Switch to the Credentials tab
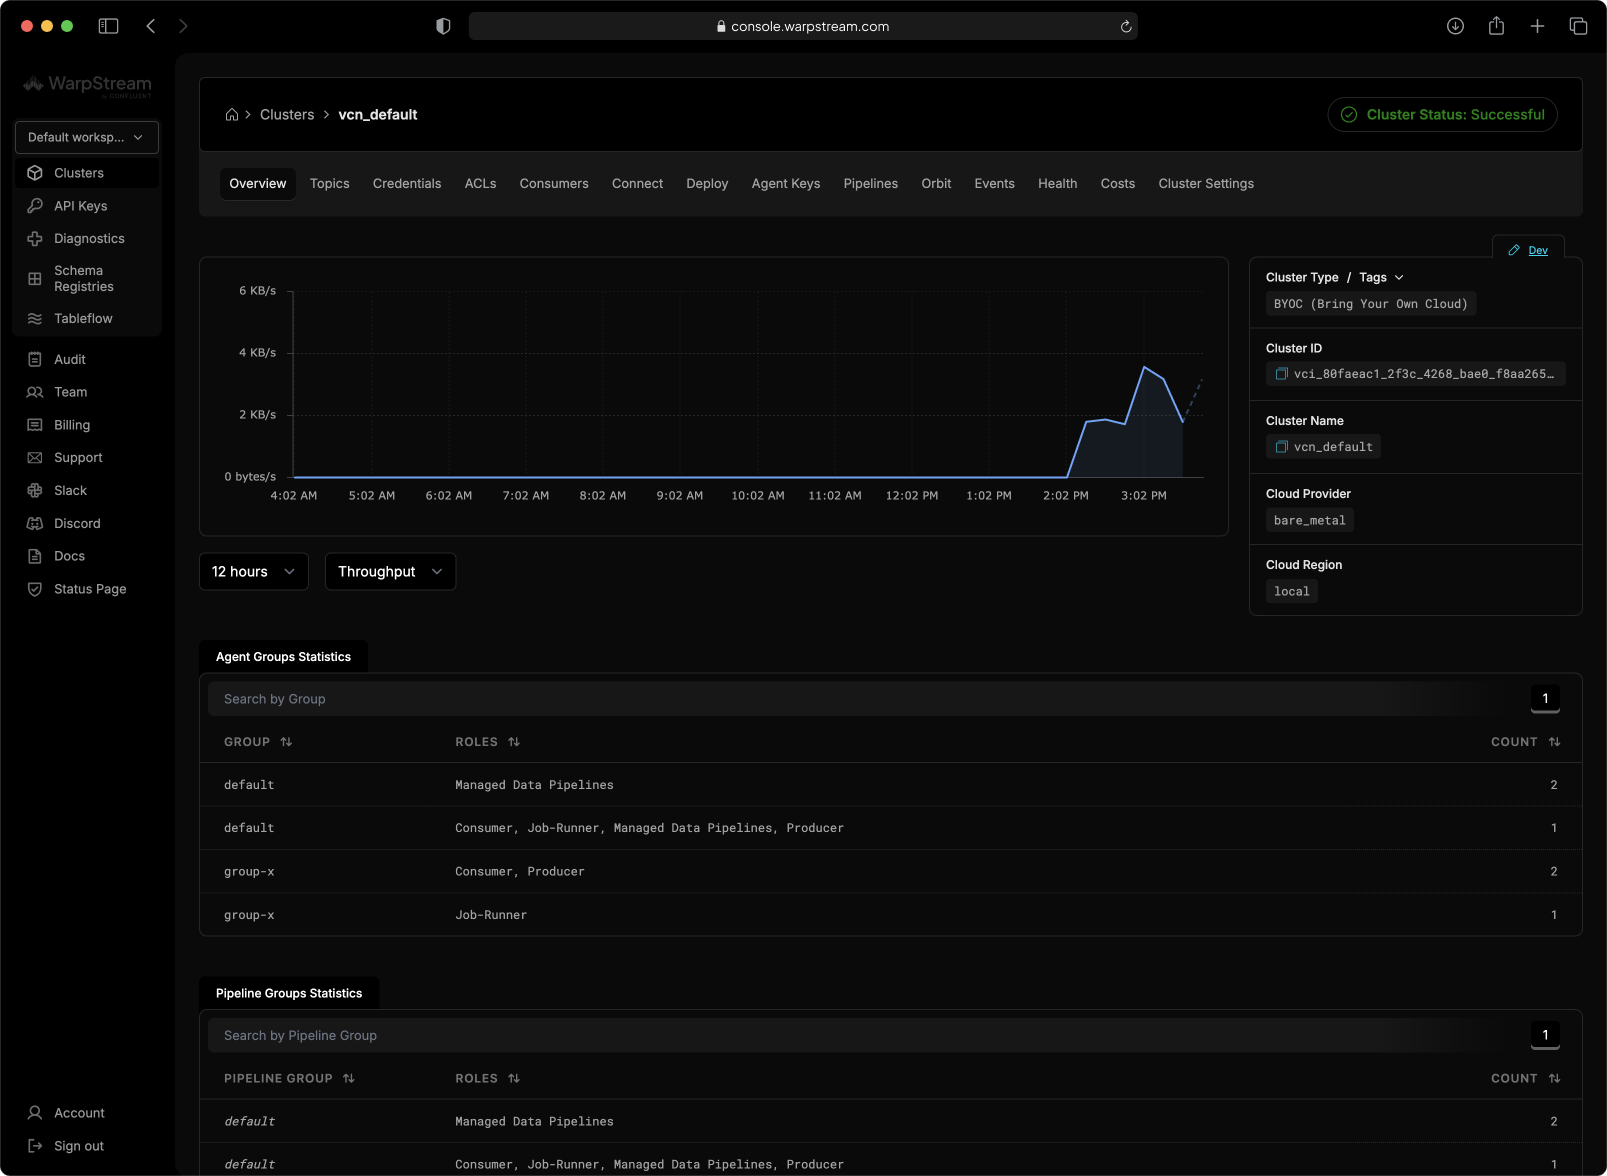This screenshot has width=1607, height=1176. [407, 184]
